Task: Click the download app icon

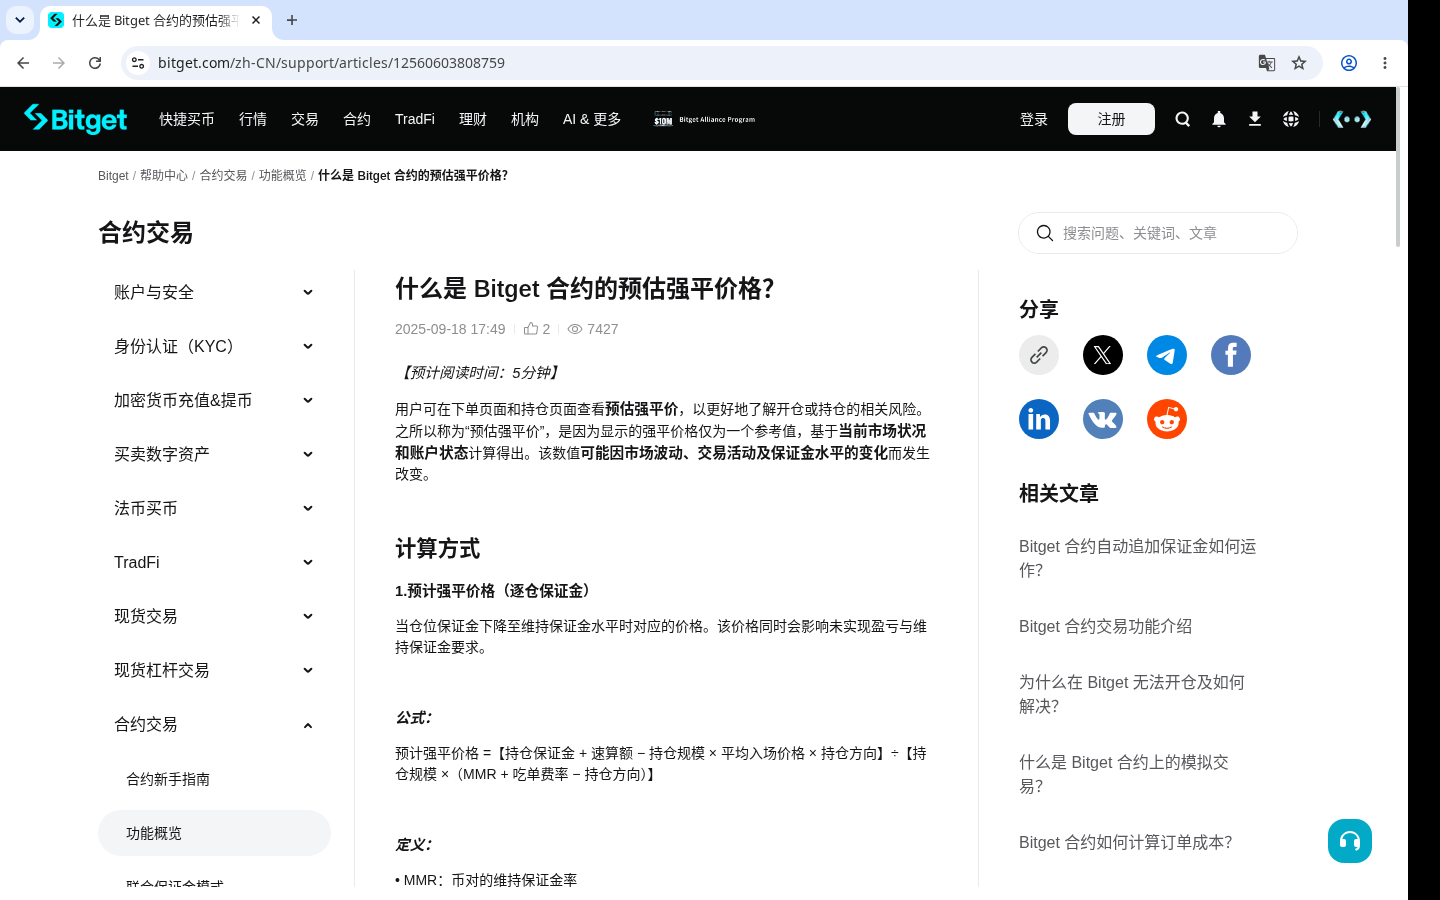Action: (1255, 119)
